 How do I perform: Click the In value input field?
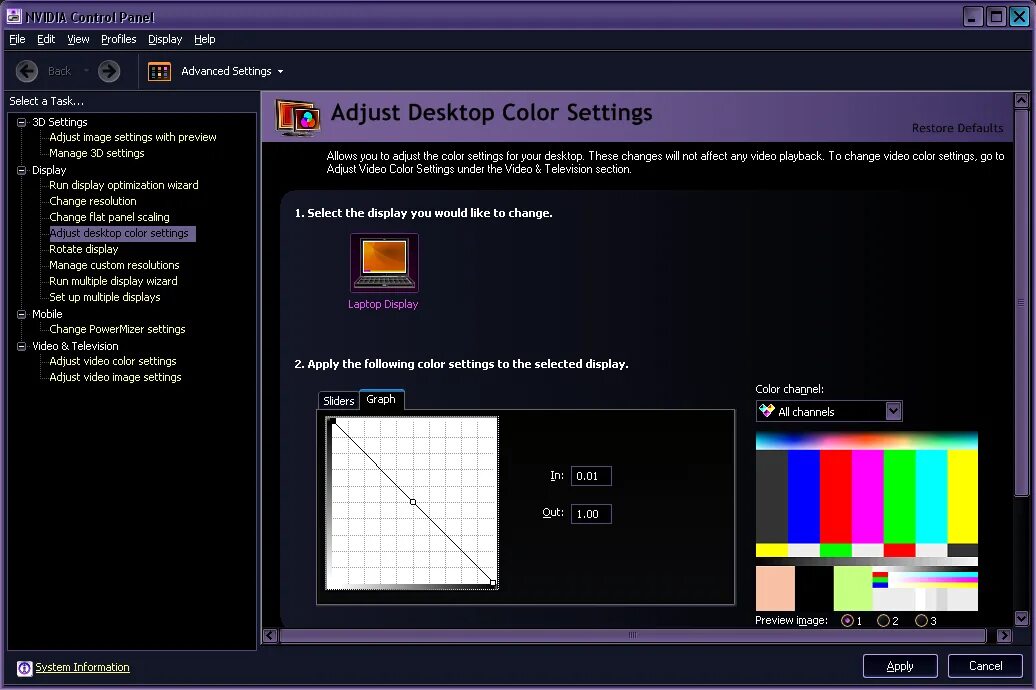tap(591, 476)
